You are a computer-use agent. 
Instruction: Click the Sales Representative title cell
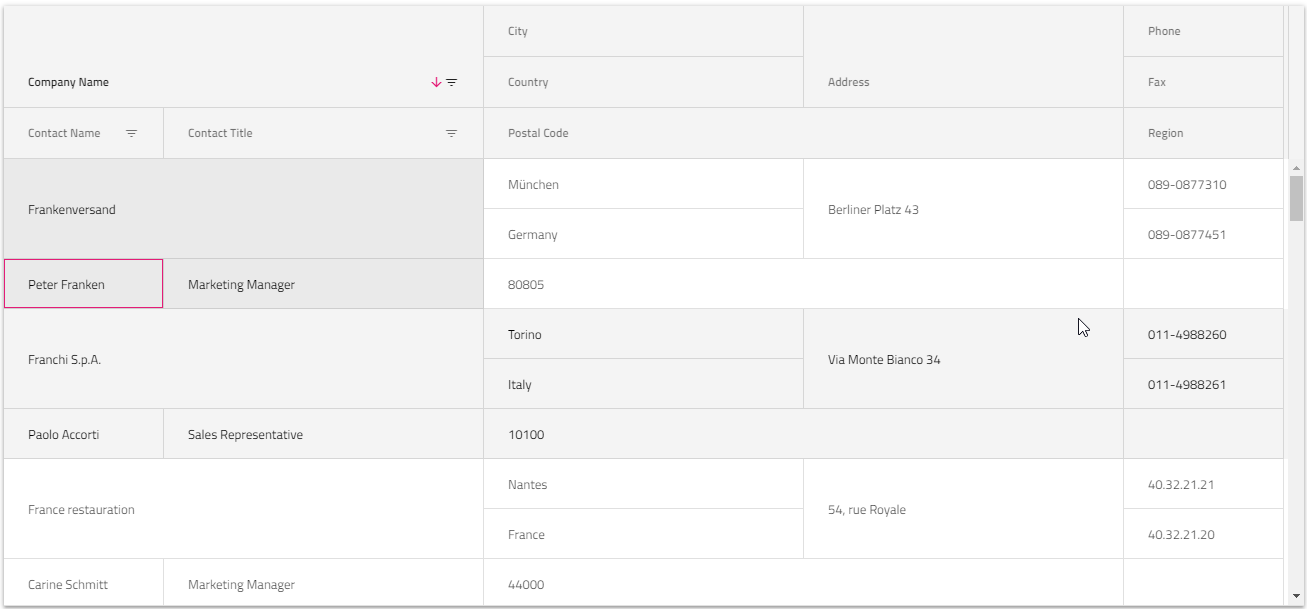pyautogui.click(x=323, y=434)
